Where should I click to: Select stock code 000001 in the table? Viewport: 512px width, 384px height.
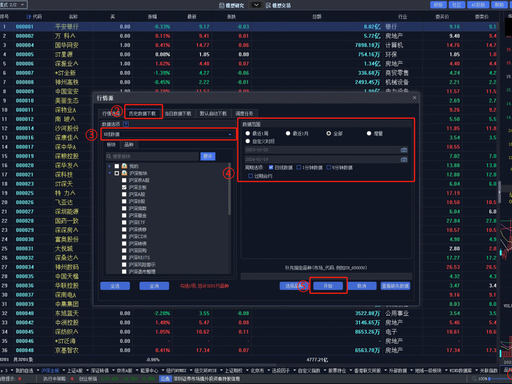[x=25, y=27]
